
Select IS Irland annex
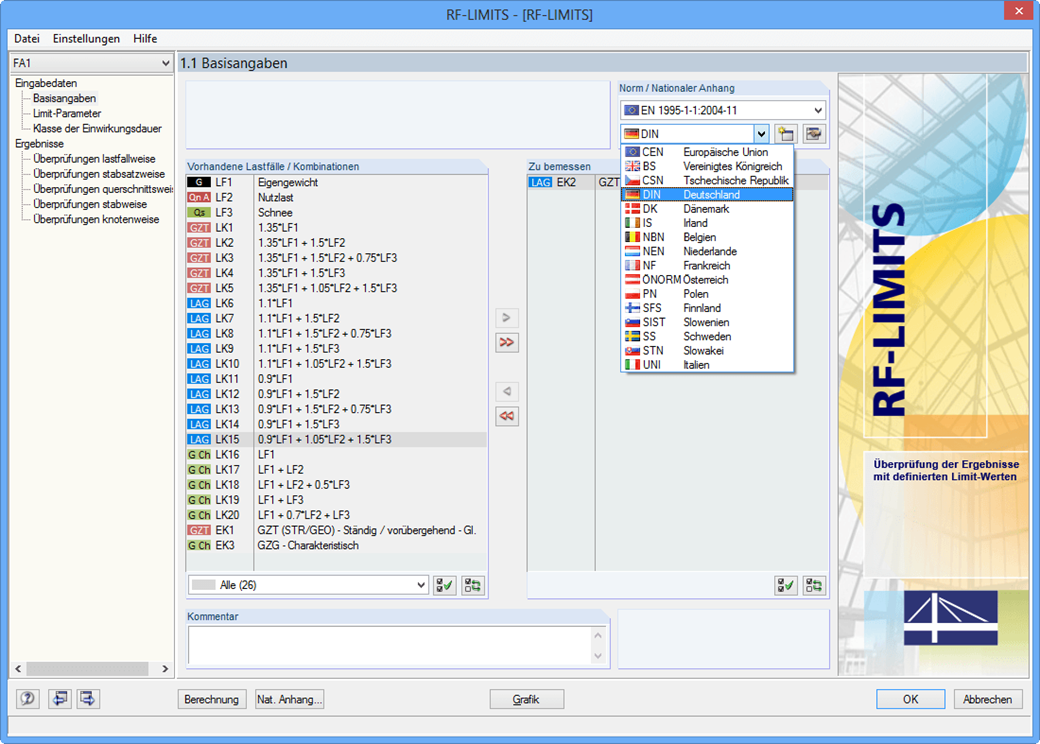(x=707, y=223)
